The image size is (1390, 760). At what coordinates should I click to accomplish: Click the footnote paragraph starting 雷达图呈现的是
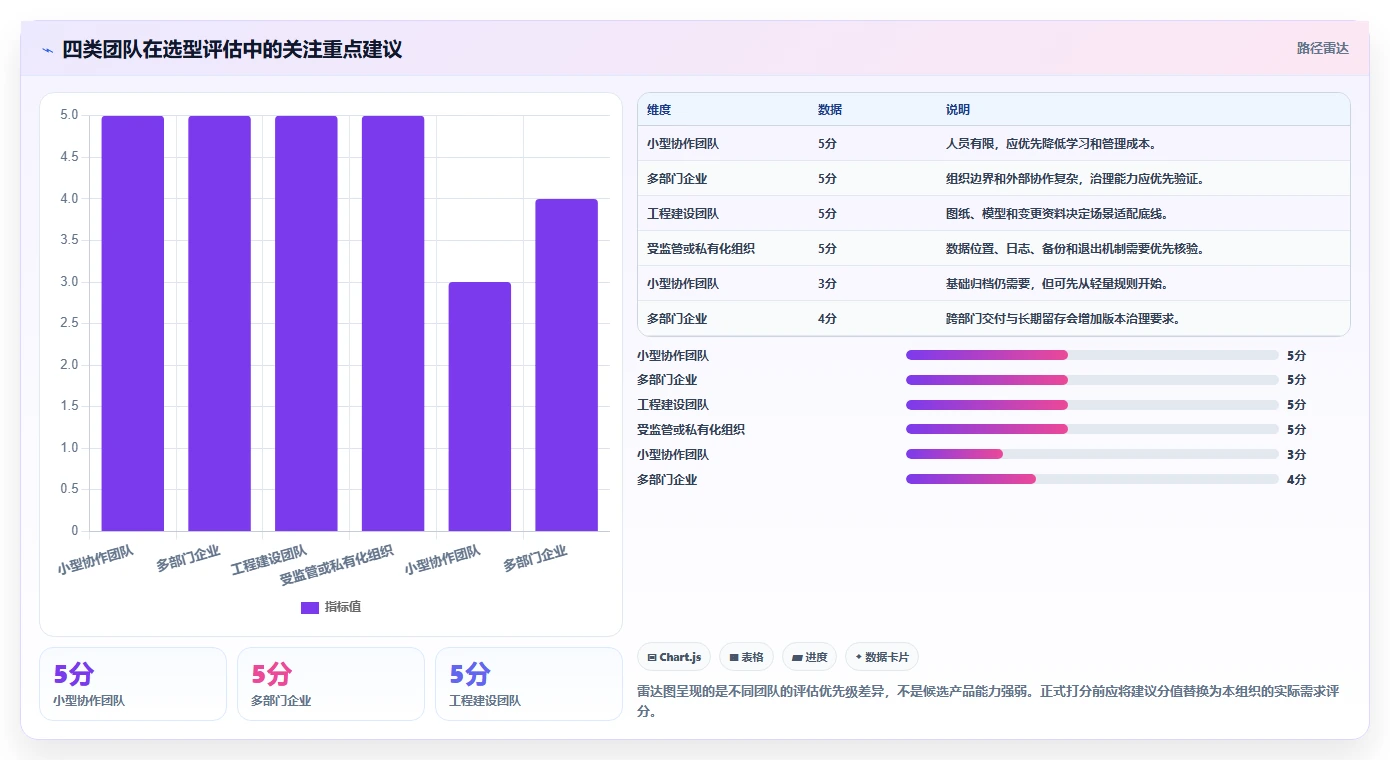[995, 701]
